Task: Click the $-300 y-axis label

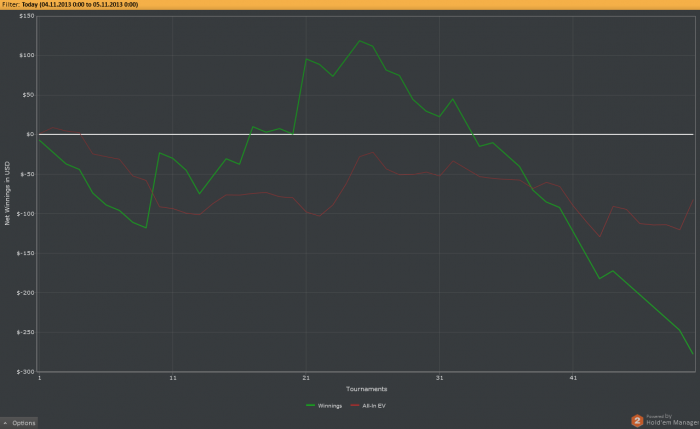Action: [25, 372]
